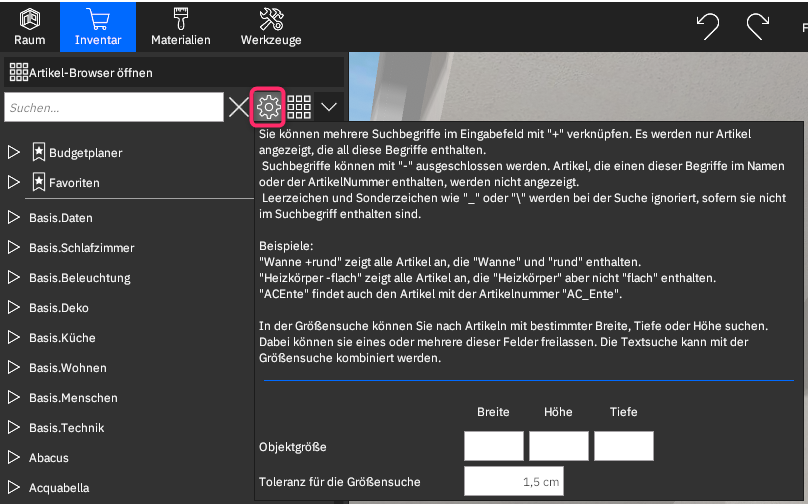Click the Toleranz für die Größensuche label

pyautogui.click(x=340, y=482)
